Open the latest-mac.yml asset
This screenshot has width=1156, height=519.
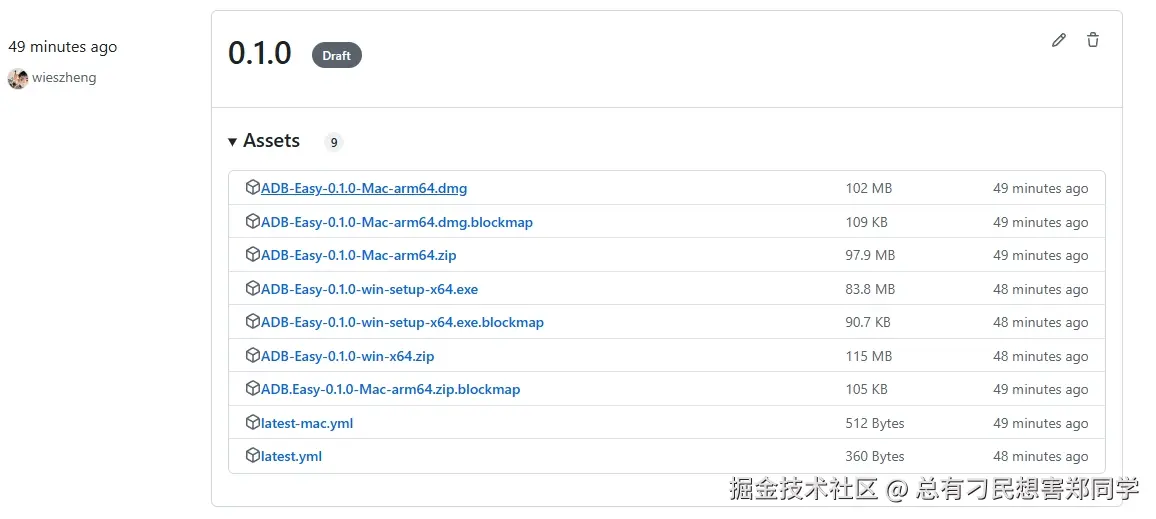[x=307, y=423]
